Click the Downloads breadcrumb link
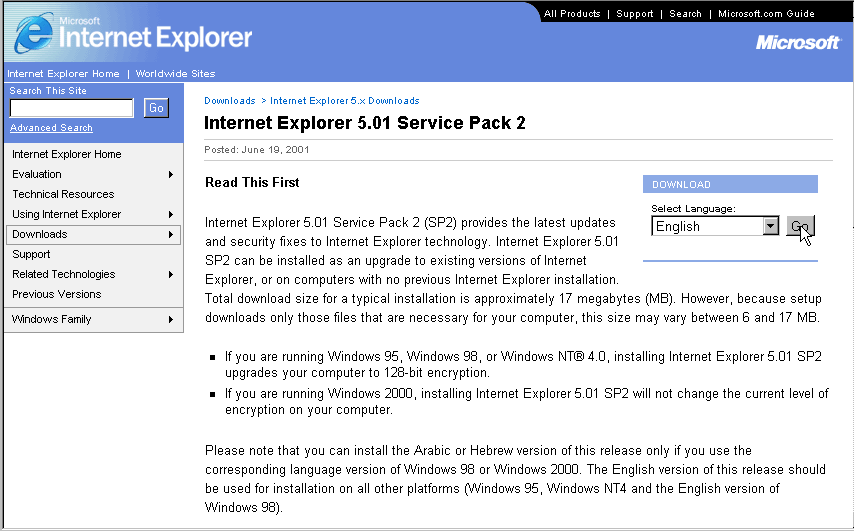Screen dimensions: 854x531 (x=230, y=101)
